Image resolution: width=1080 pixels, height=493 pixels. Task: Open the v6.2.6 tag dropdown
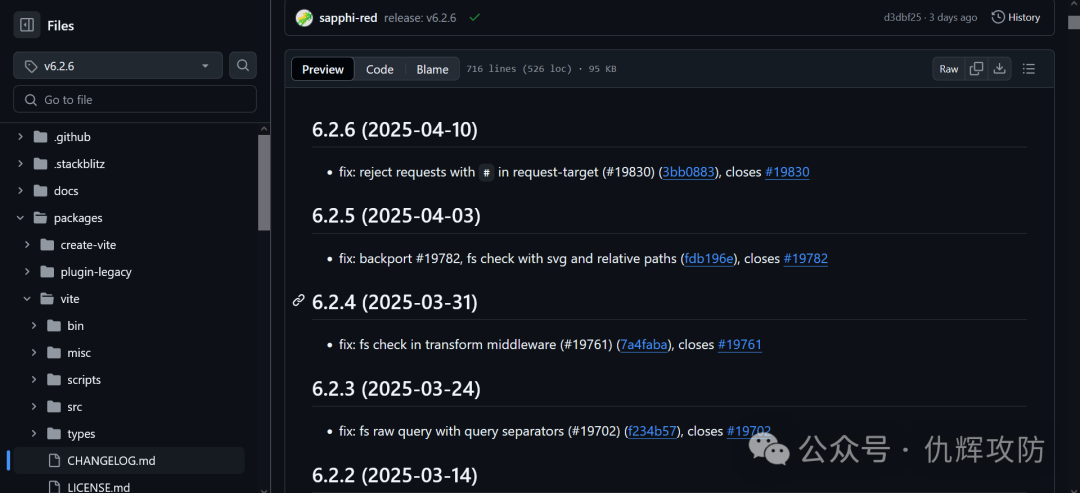click(x=118, y=65)
